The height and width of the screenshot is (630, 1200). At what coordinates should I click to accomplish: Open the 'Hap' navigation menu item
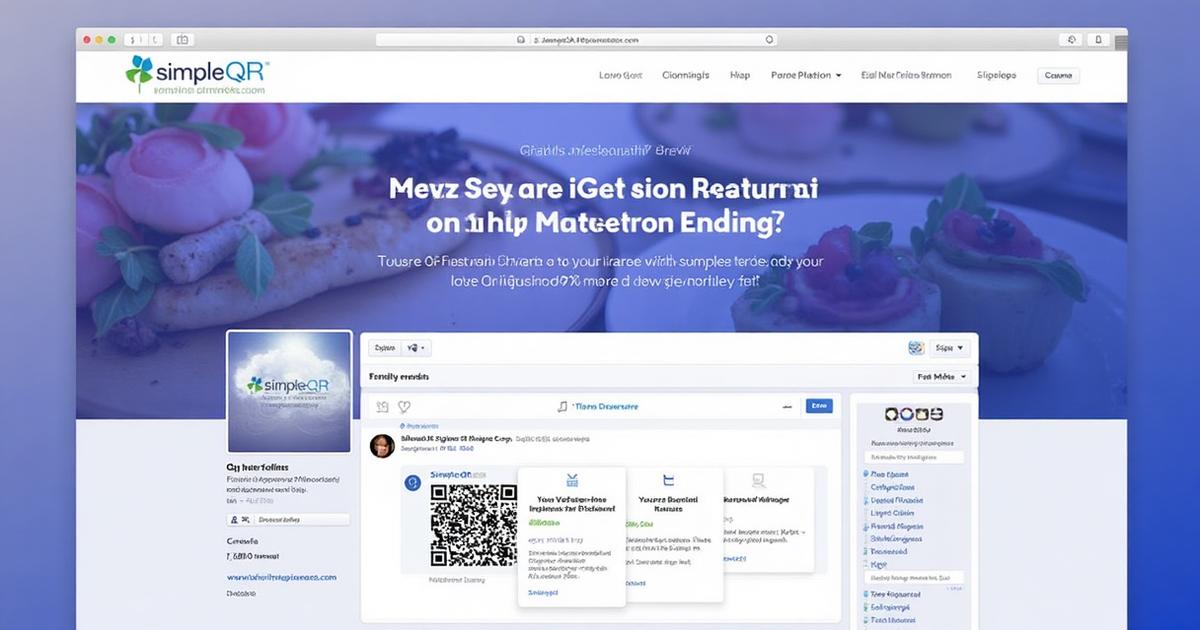(x=740, y=75)
